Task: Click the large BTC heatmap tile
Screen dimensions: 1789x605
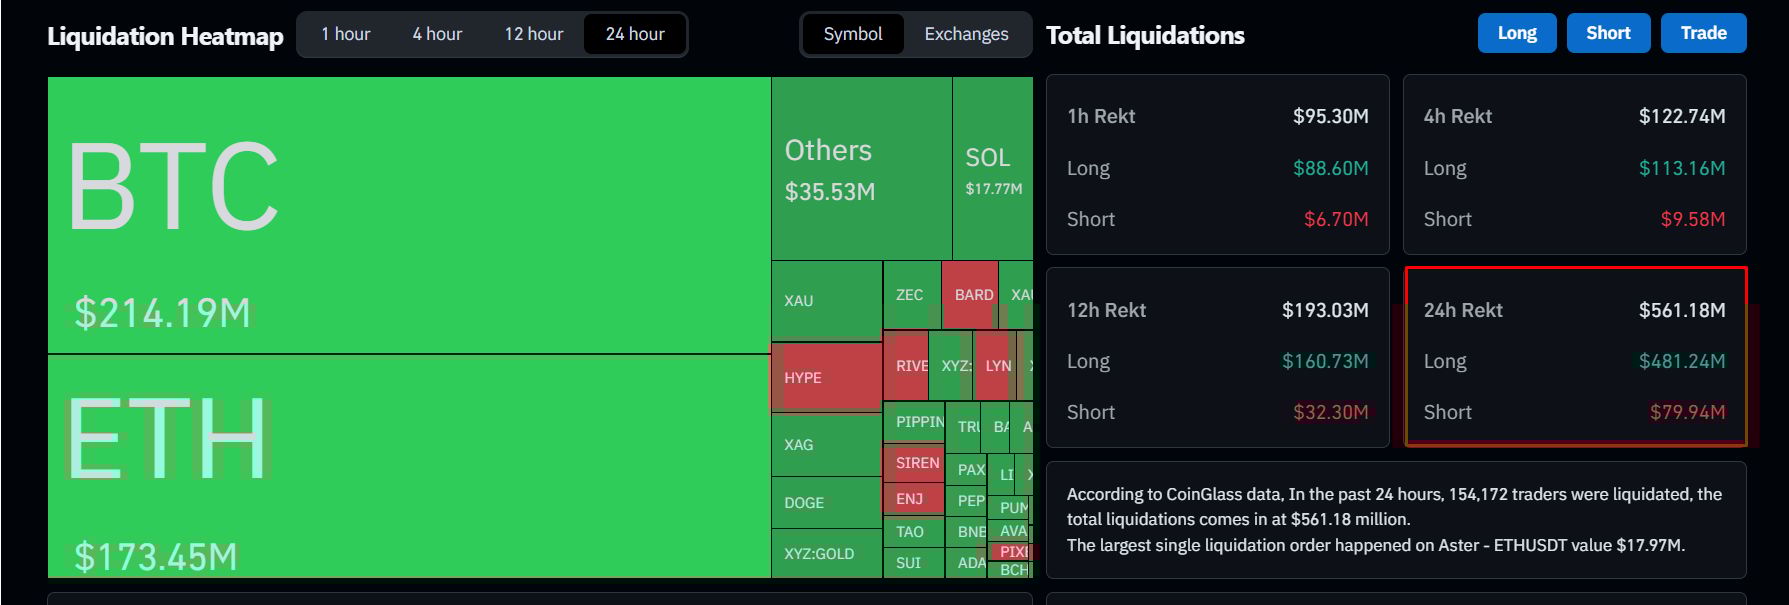Action: click(x=400, y=210)
